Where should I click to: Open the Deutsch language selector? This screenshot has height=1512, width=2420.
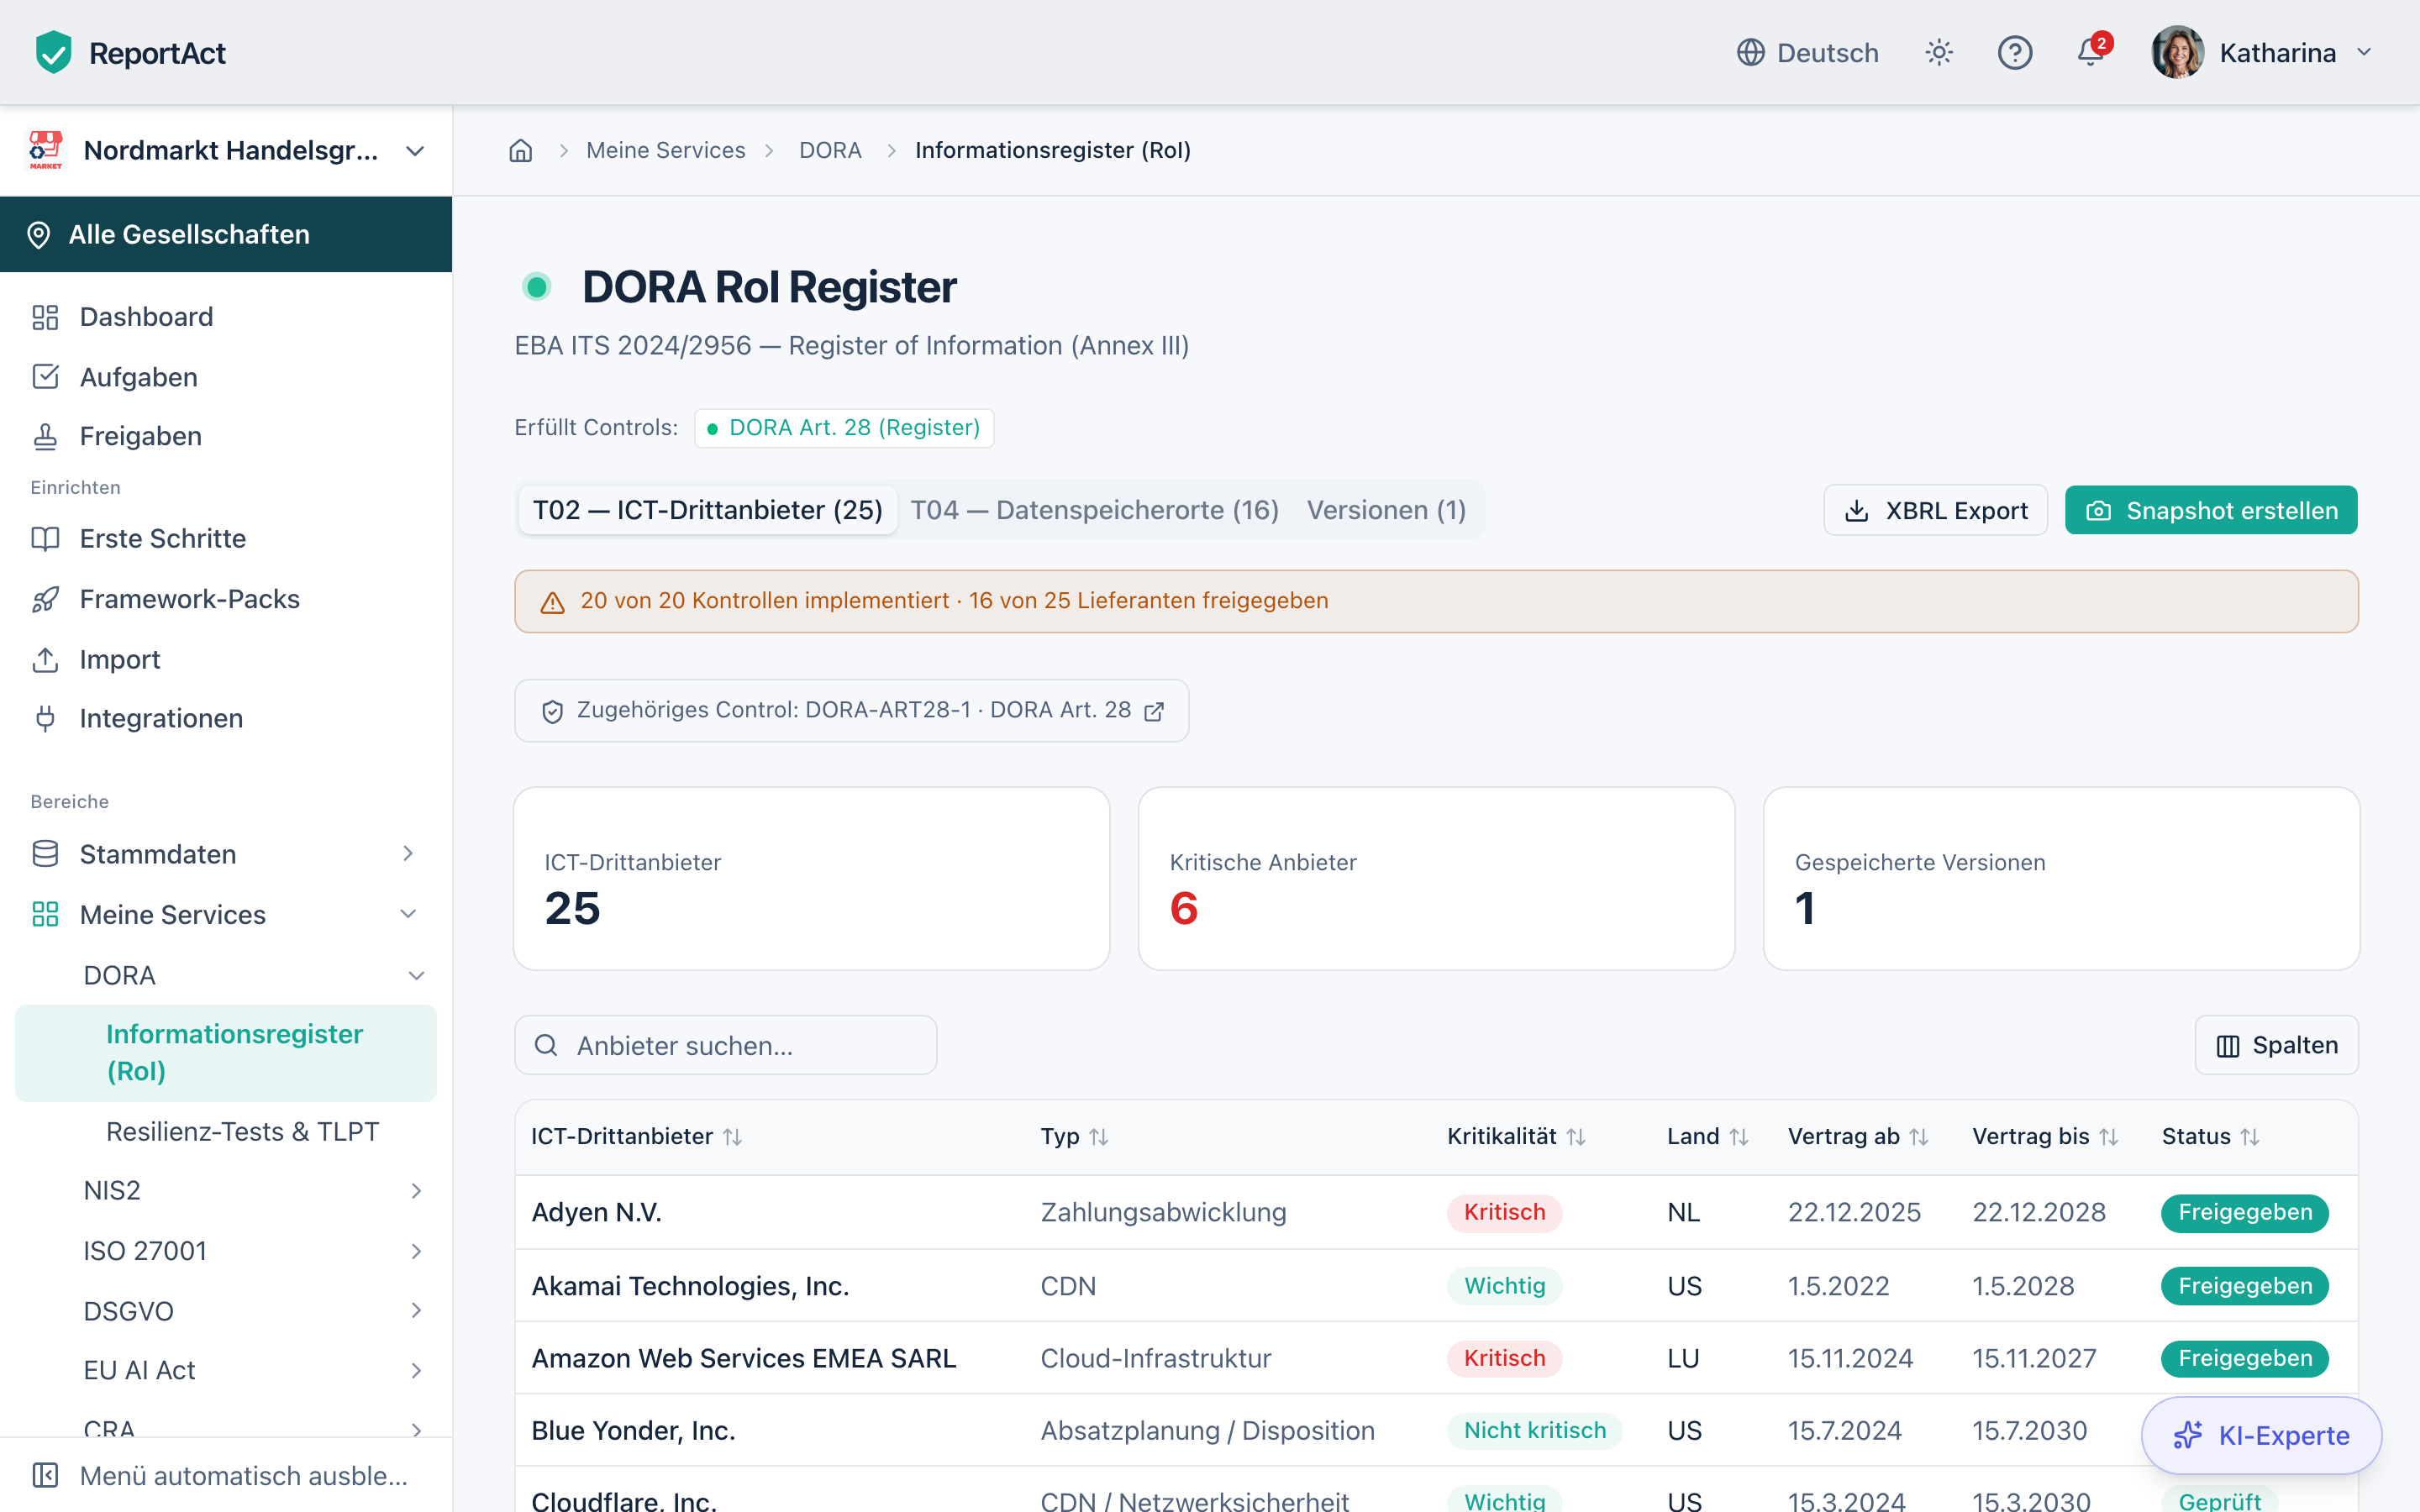[1808, 52]
